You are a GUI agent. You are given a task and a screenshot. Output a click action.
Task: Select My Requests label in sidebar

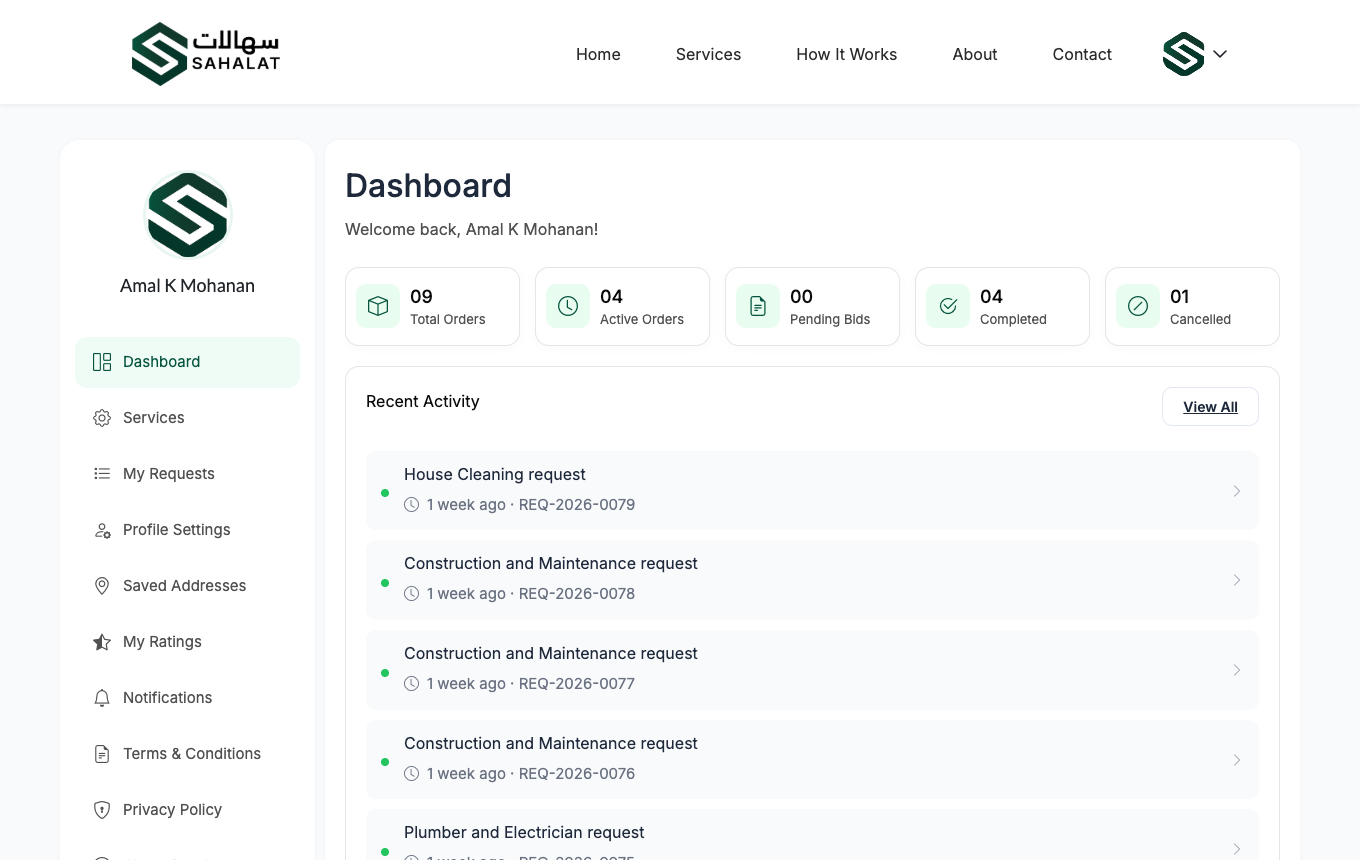click(169, 474)
